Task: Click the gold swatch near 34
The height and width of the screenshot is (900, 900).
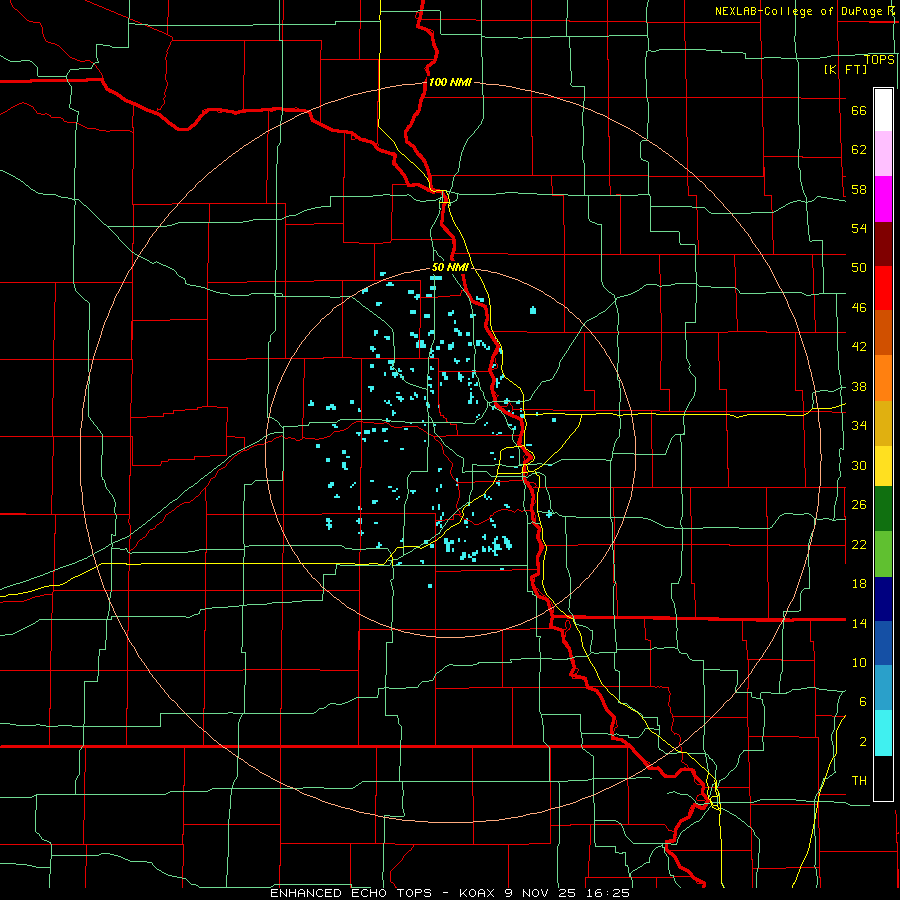Action: pyautogui.click(x=883, y=423)
